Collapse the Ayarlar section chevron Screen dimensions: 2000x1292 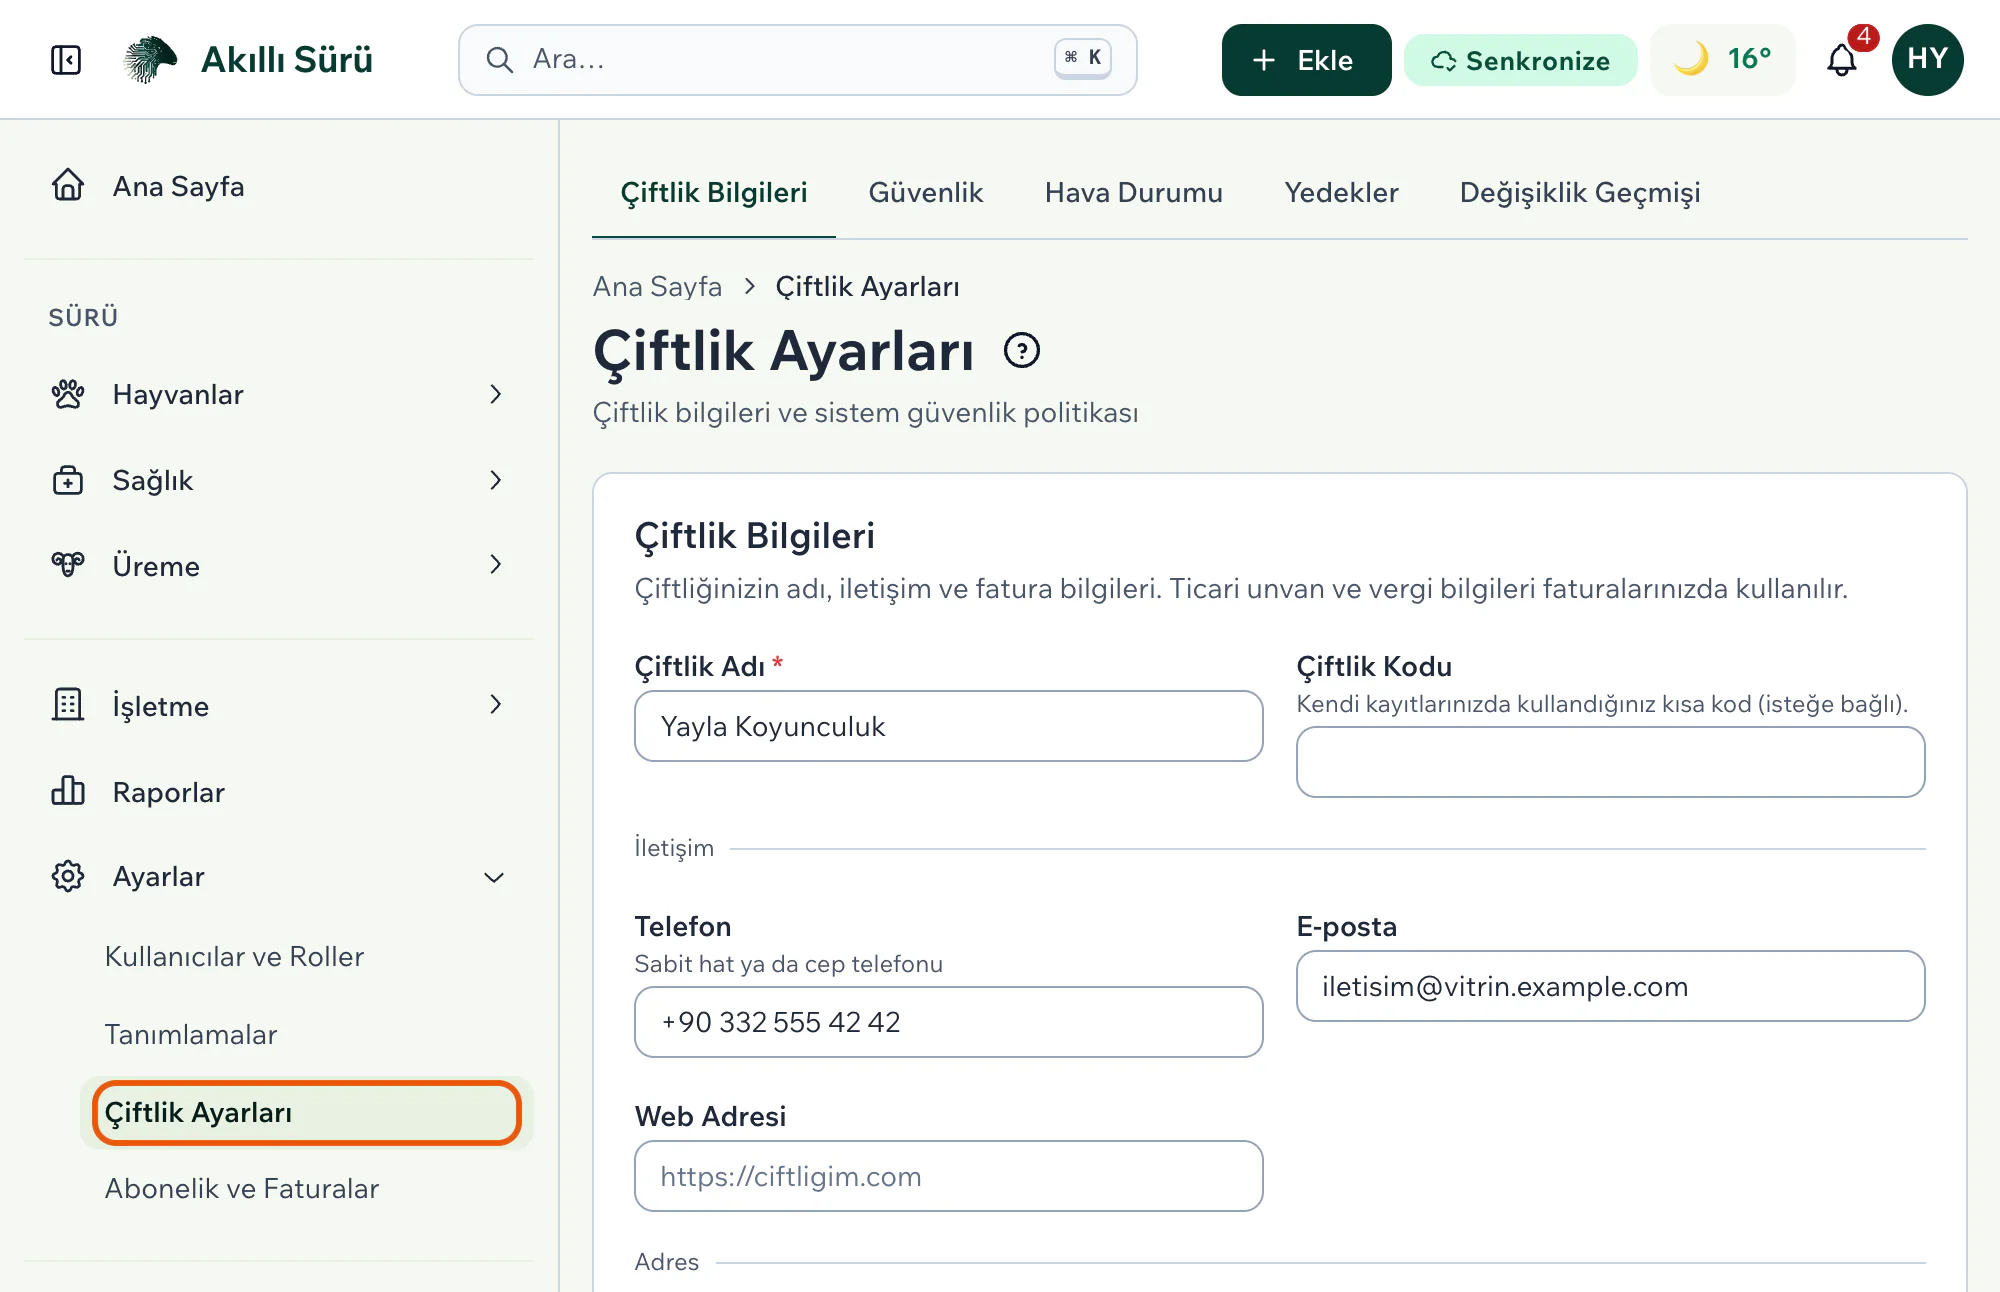[x=494, y=877]
